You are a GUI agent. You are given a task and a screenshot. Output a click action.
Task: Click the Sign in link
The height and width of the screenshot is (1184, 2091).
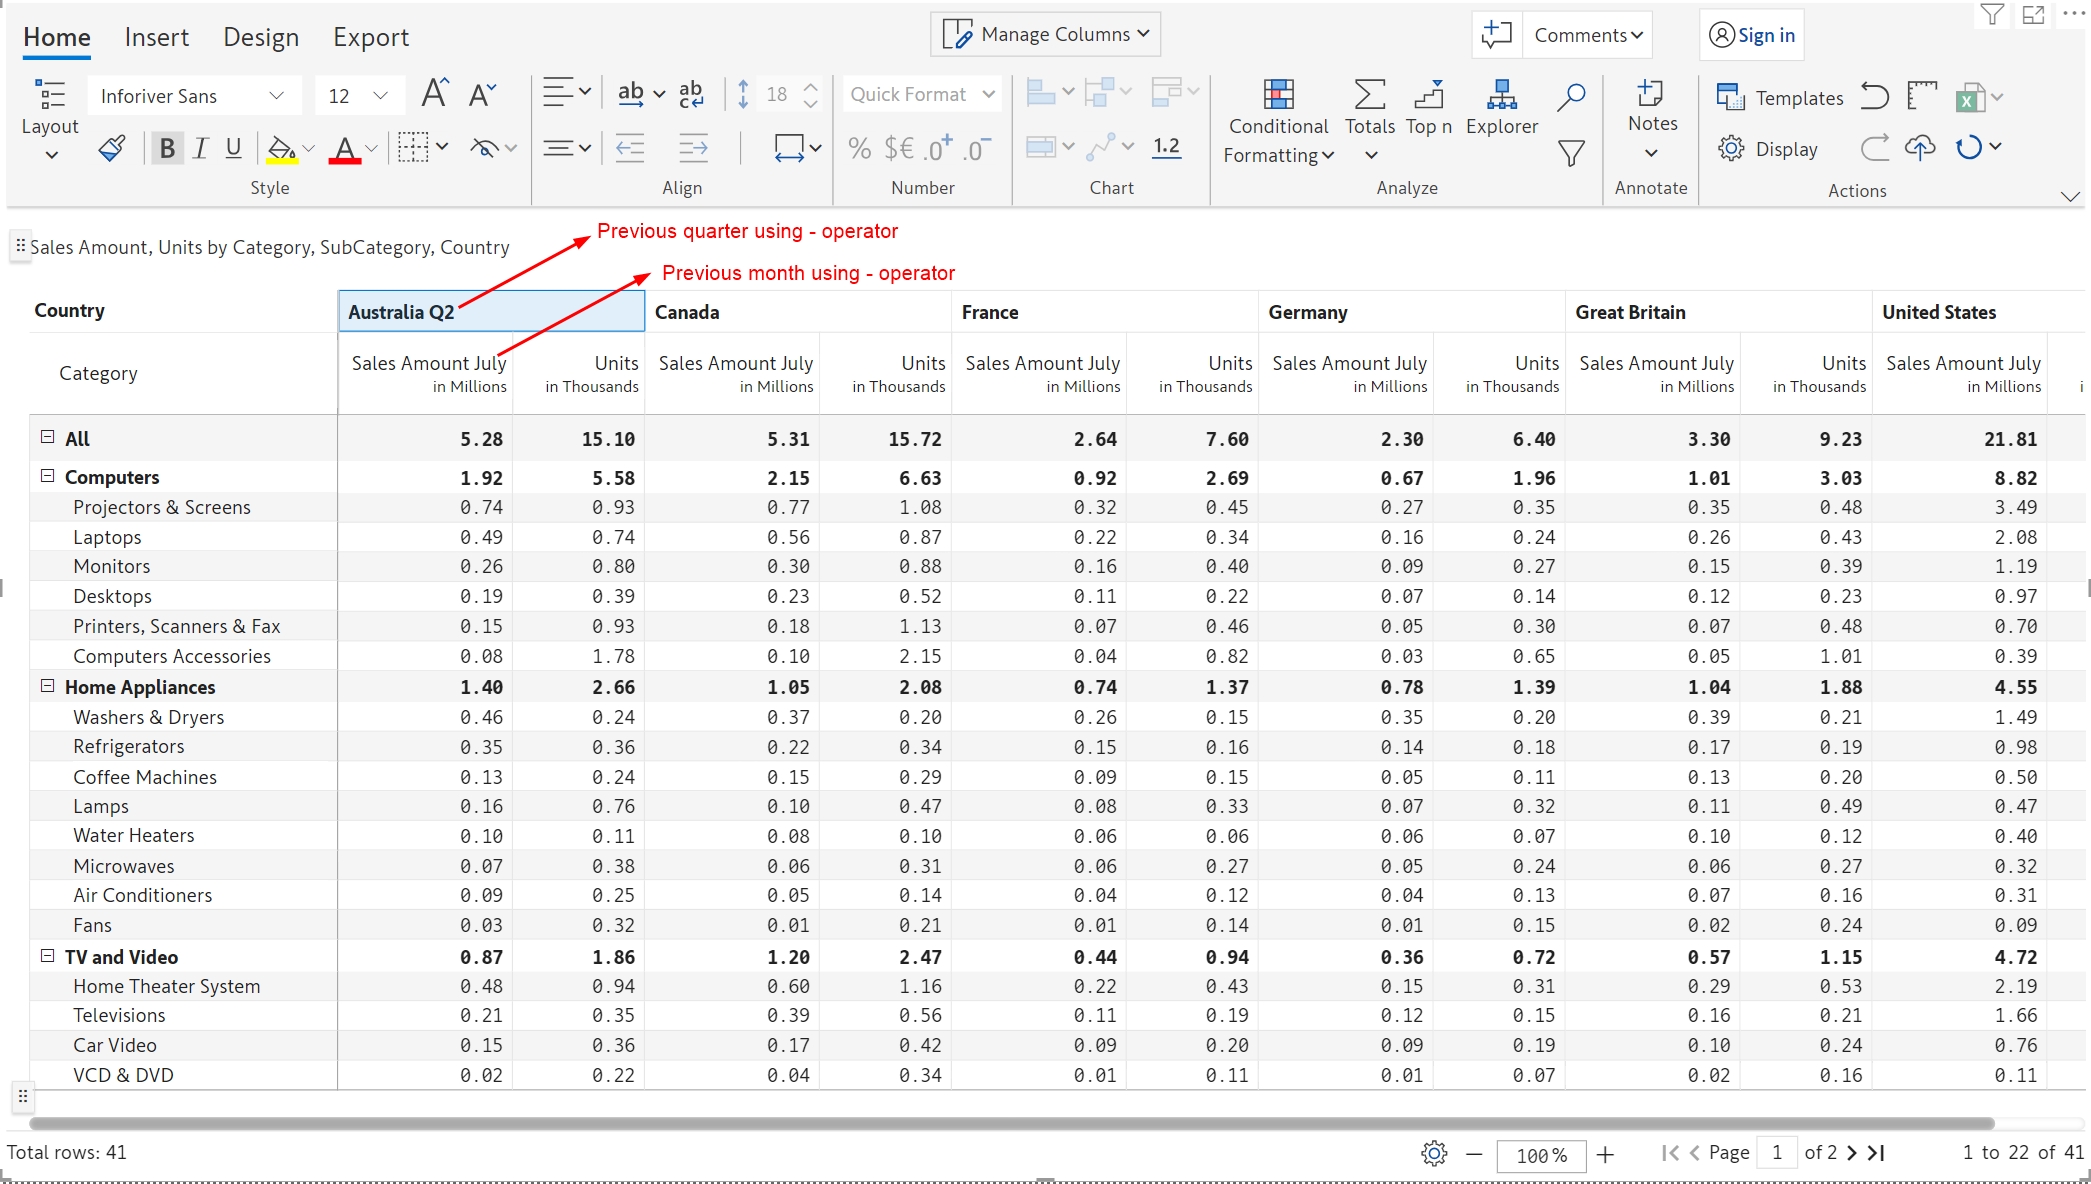1752,35
